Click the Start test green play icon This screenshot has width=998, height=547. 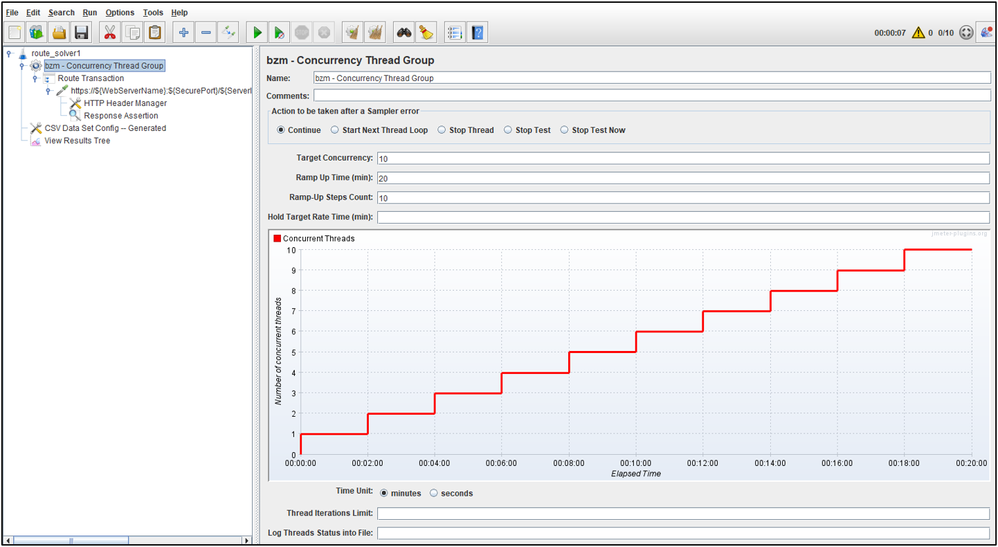(x=257, y=33)
